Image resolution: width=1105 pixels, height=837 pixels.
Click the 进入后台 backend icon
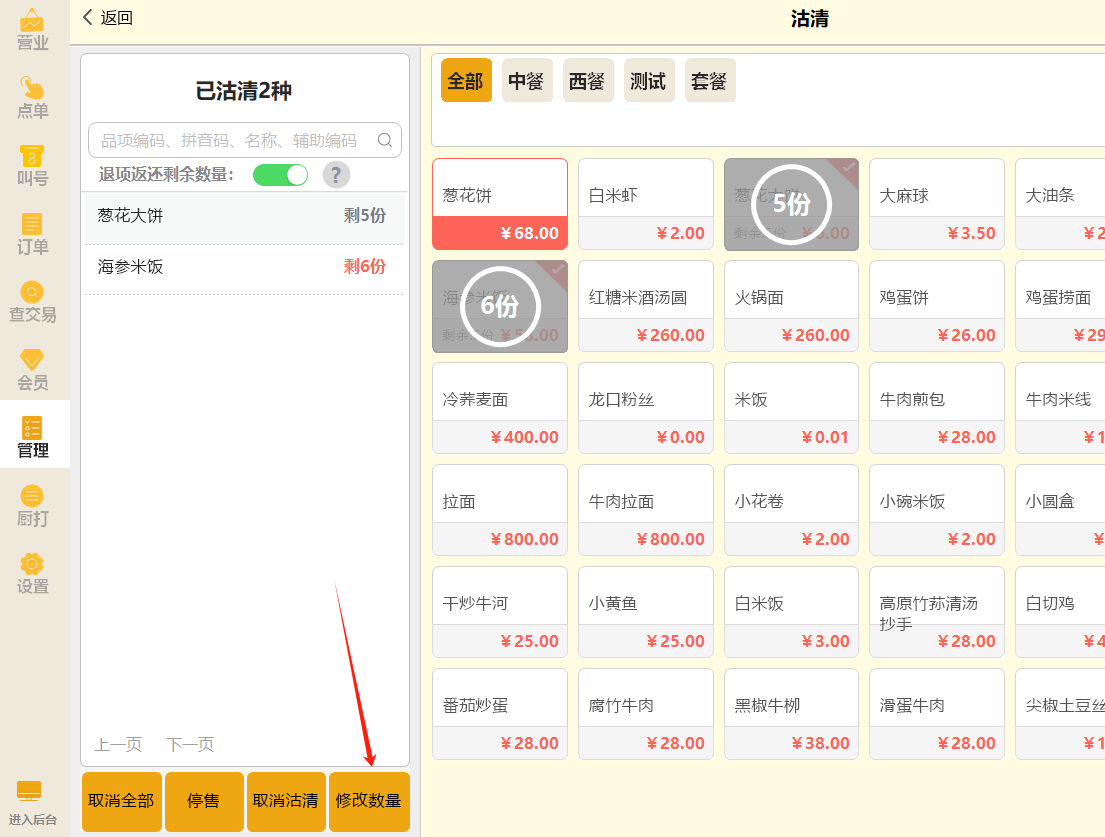[32, 803]
